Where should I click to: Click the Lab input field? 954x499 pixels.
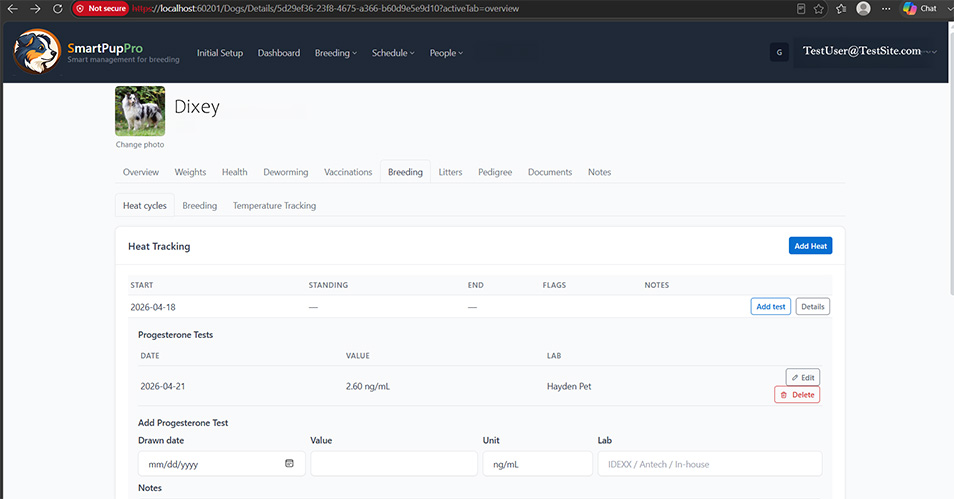click(x=710, y=464)
